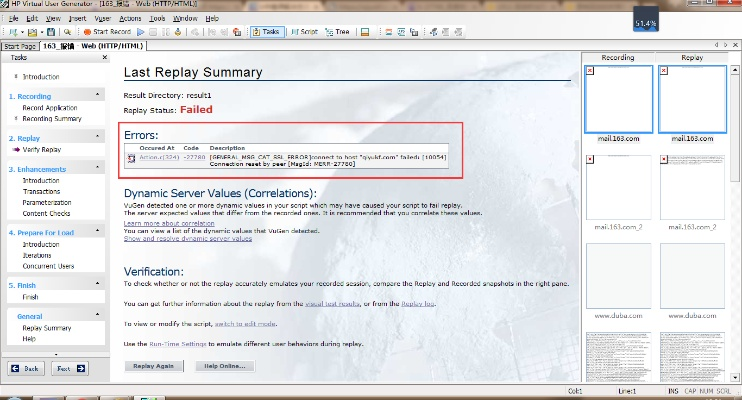742x400 pixels.
Task: Click the Next navigation button
Action: click(65, 368)
